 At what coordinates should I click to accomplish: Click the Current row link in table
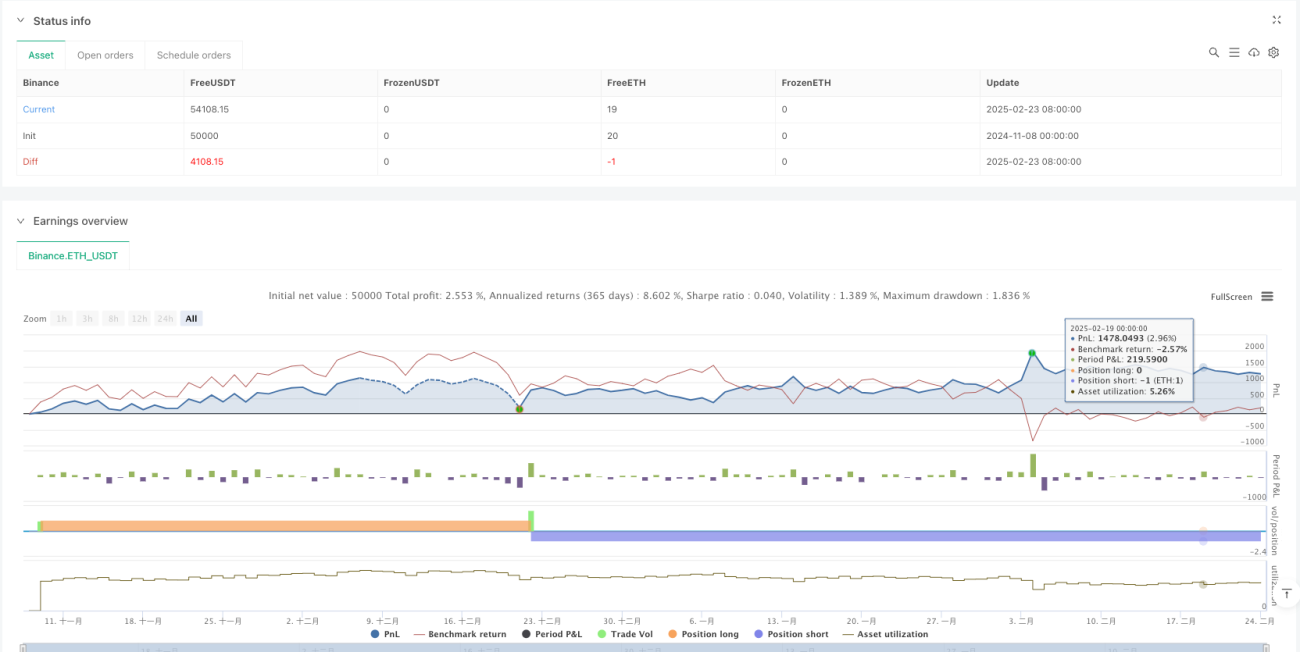click(x=39, y=109)
